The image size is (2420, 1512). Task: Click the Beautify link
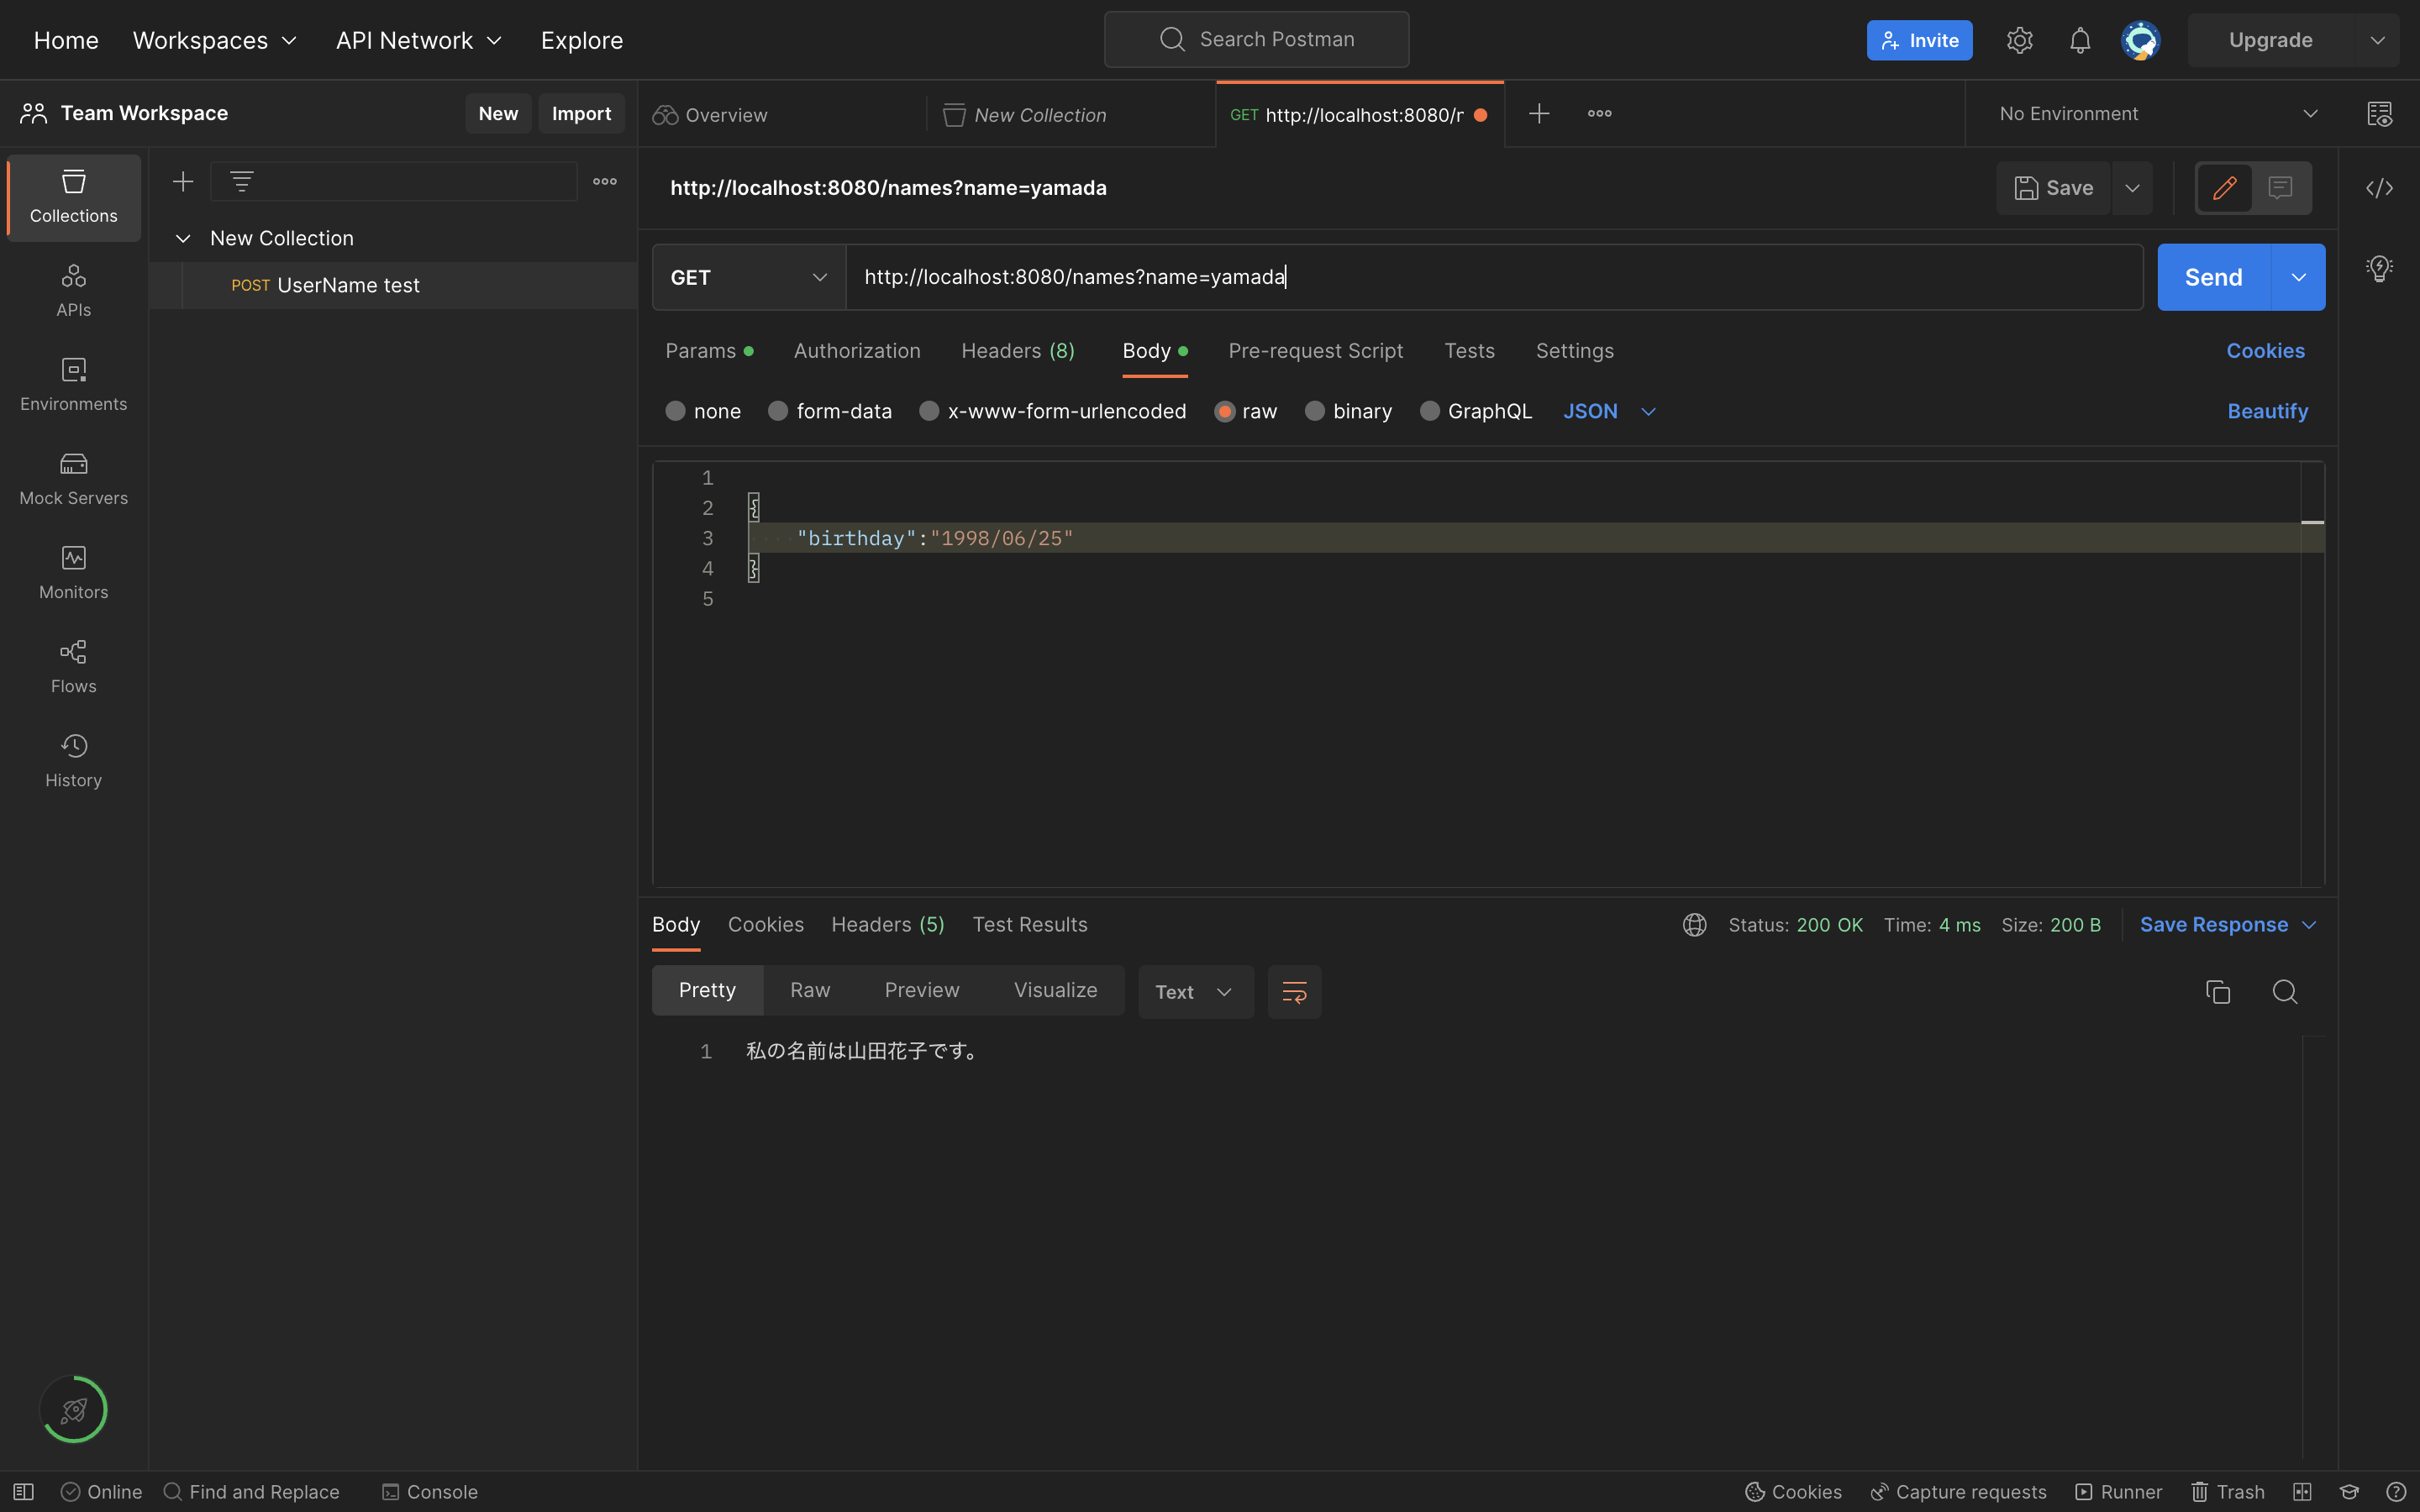tap(2267, 410)
